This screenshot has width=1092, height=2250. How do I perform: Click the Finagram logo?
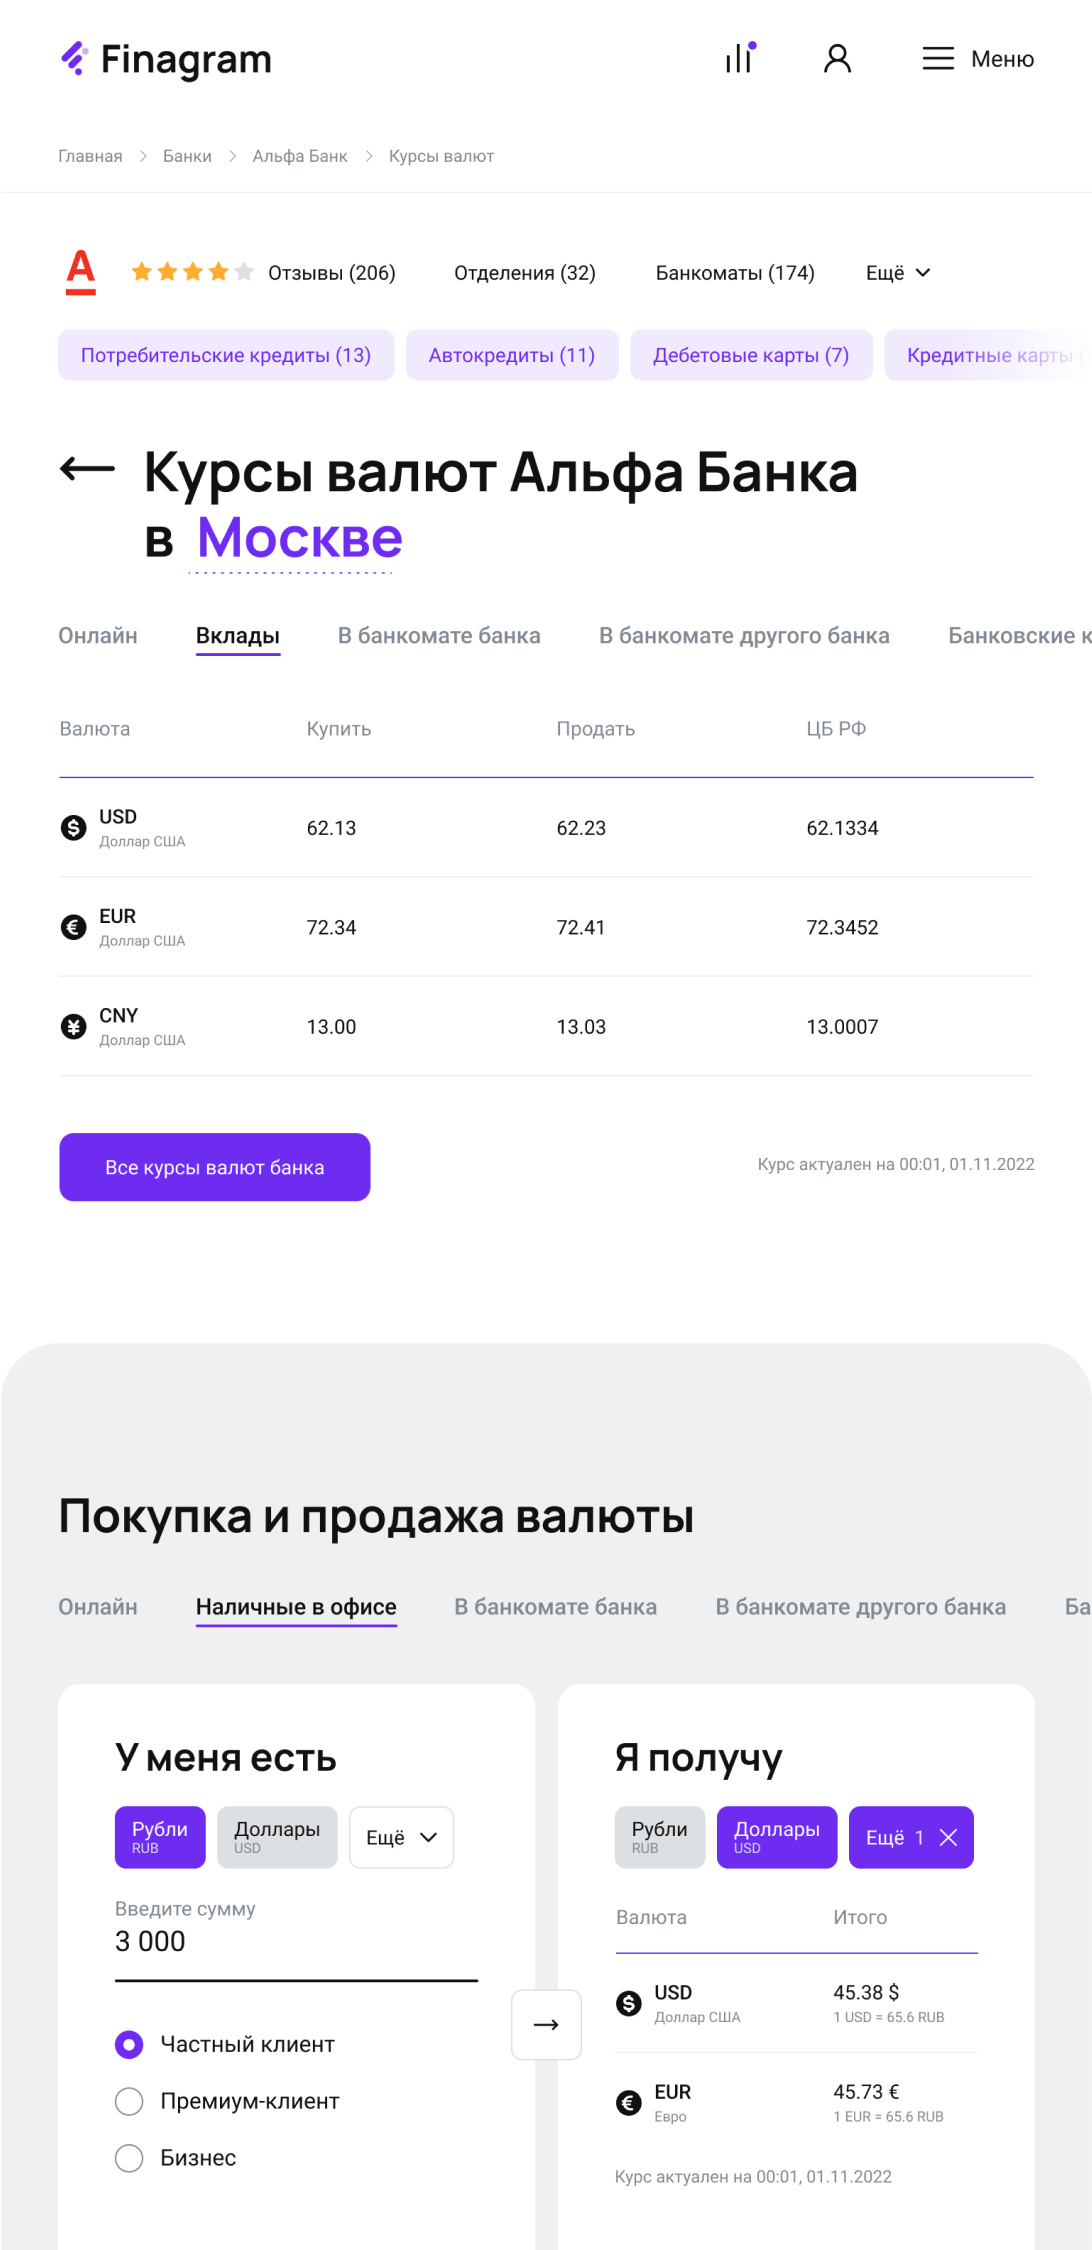[x=166, y=59]
